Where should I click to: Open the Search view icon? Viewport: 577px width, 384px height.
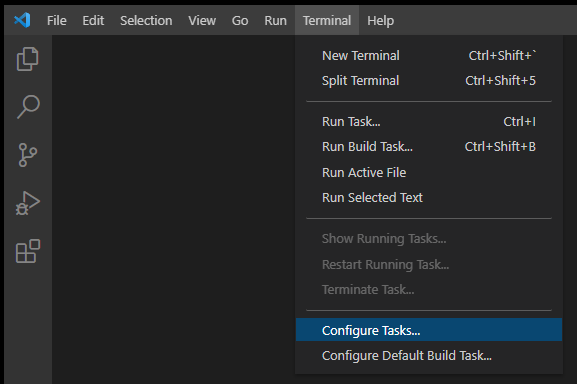point(28,107)
